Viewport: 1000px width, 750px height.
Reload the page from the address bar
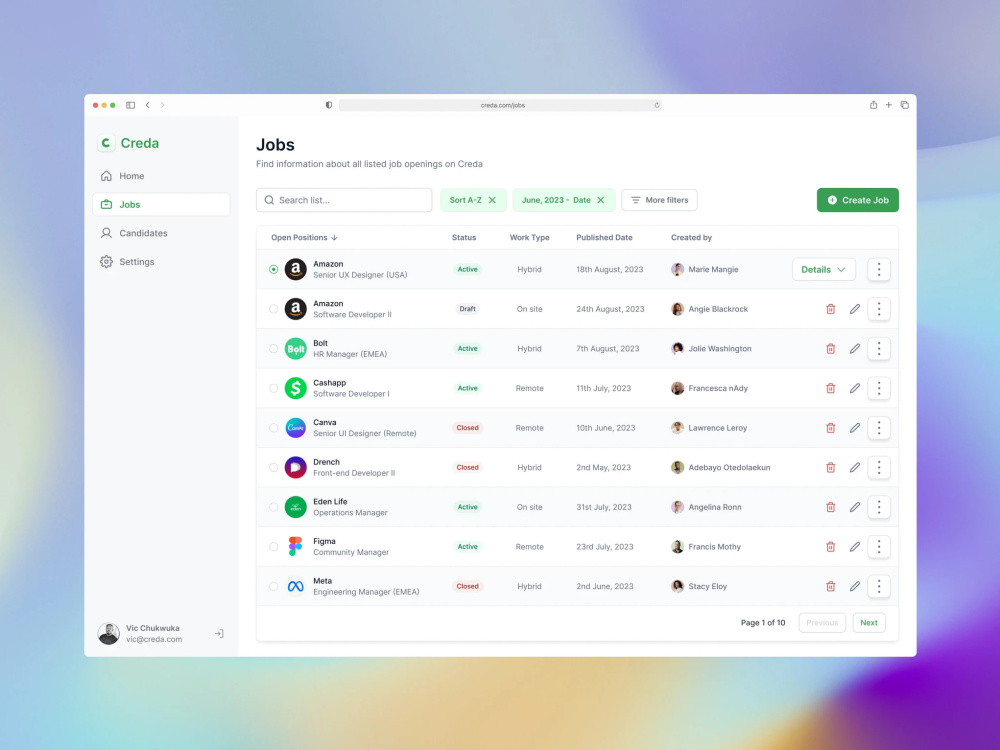pos(656,105)
